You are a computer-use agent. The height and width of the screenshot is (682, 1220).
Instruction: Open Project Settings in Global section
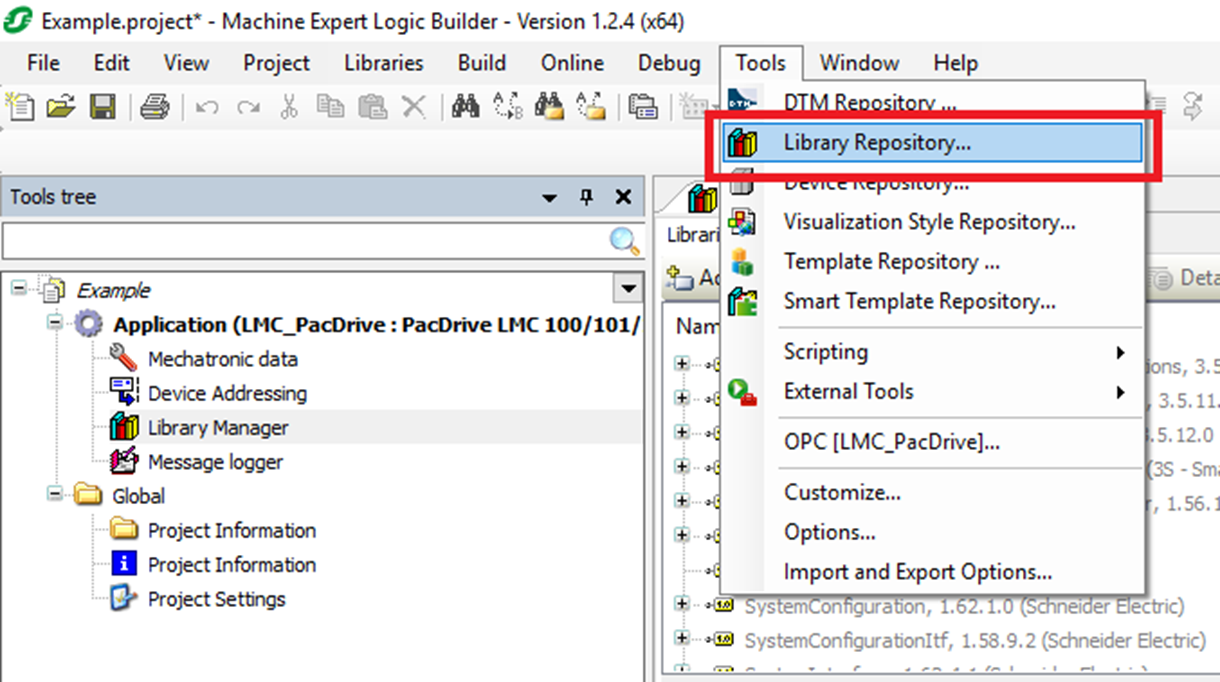pos(216,600)
